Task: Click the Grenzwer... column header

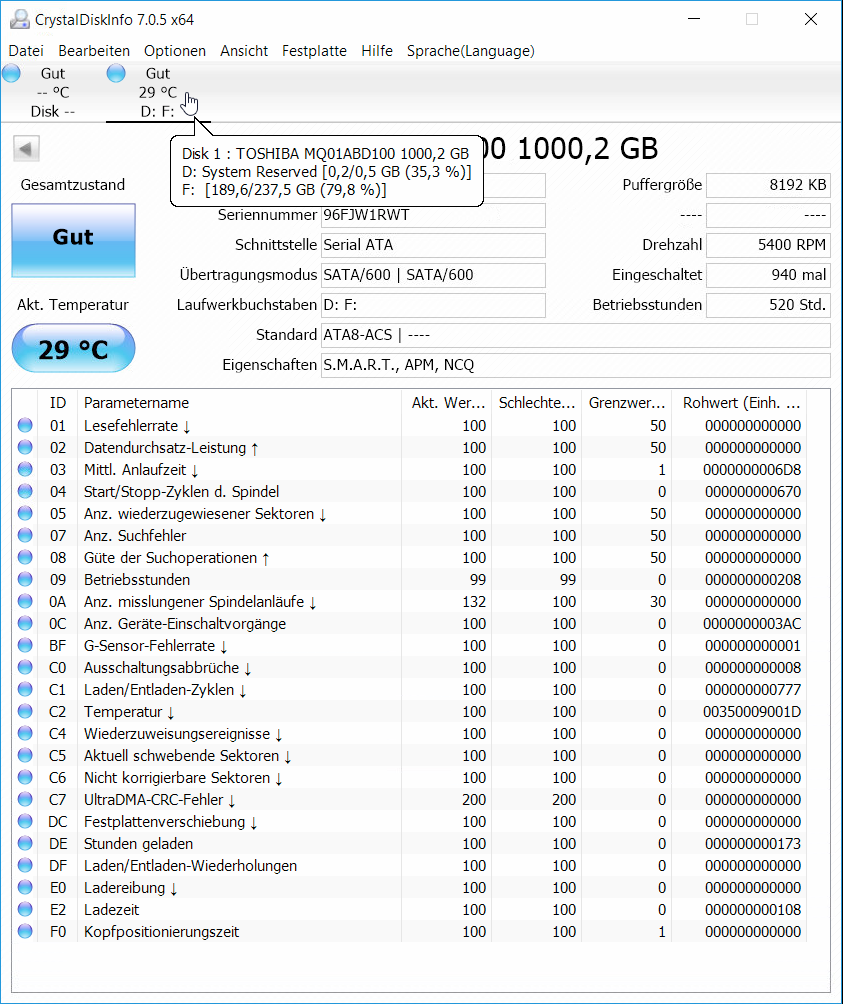Action: (x=627, y=403)
